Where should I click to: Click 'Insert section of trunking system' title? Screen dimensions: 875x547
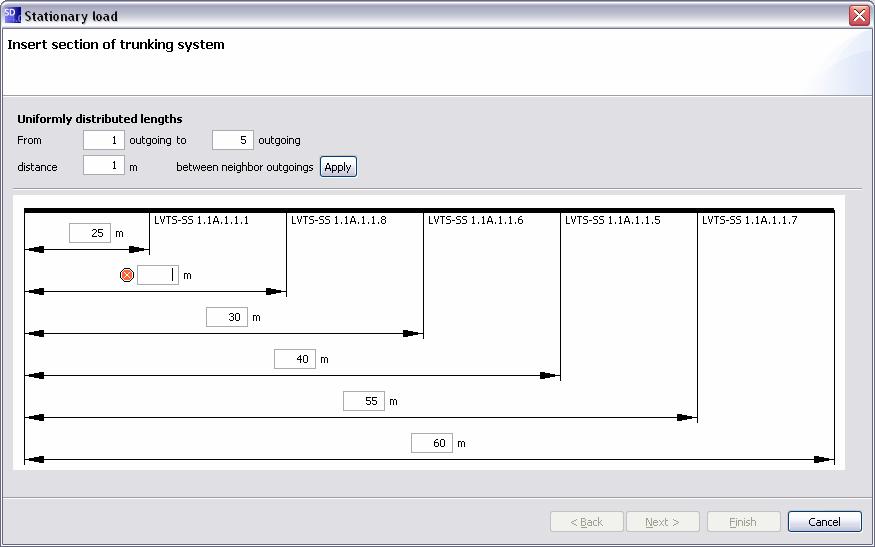click(x=116, y=45)
